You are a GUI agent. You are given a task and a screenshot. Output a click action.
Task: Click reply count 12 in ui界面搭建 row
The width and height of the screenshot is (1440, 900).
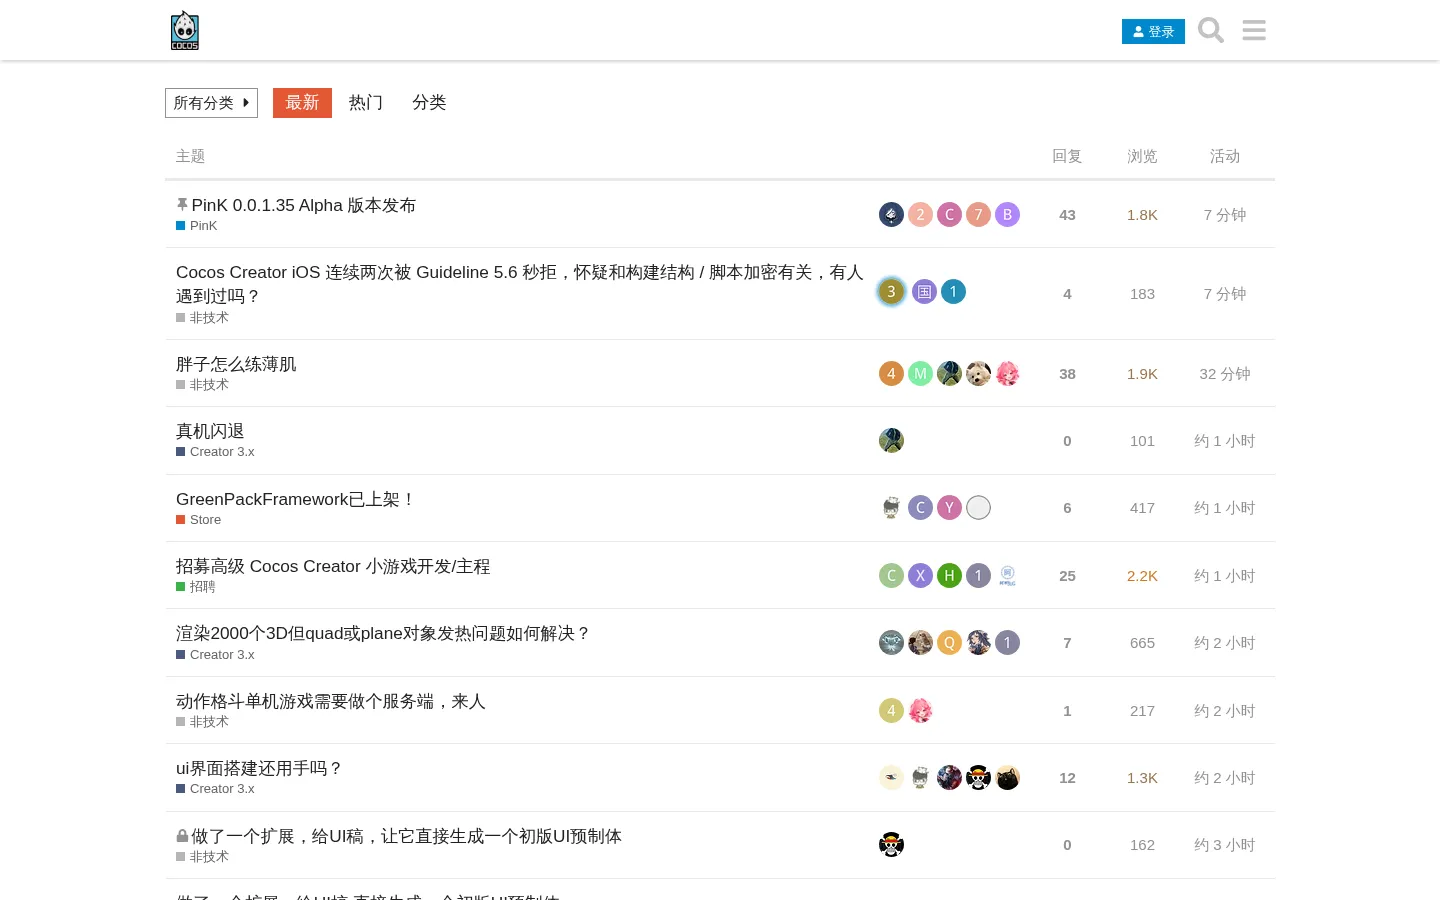click(1067, 778)
